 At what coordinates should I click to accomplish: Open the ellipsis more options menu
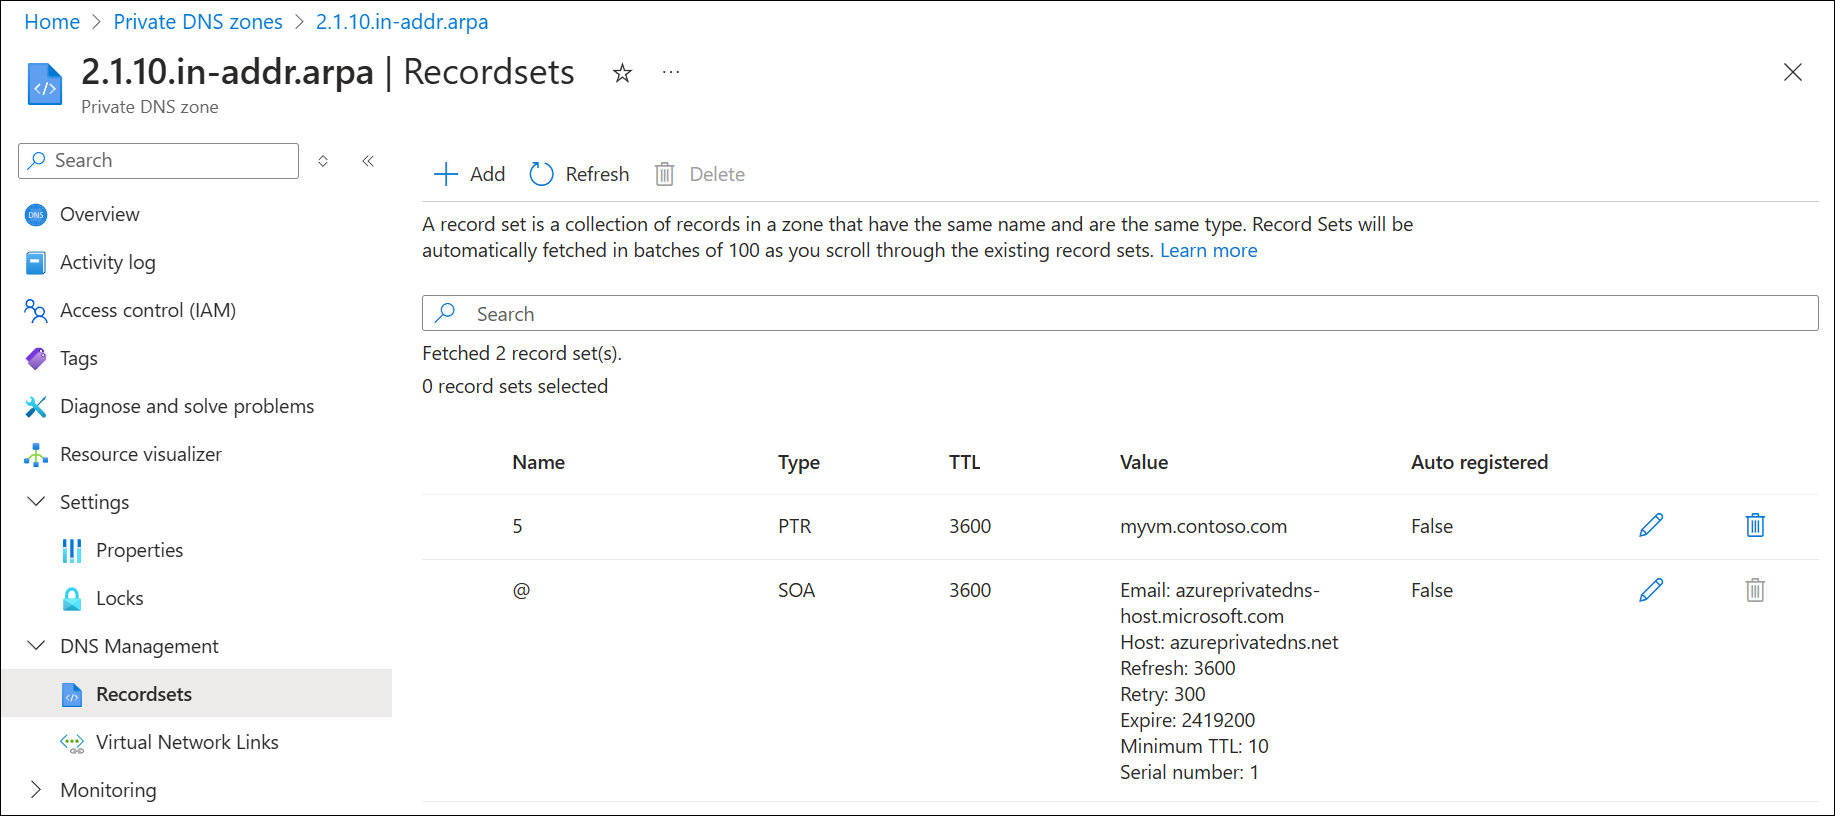pyautogui.click(x=671, y=73)
